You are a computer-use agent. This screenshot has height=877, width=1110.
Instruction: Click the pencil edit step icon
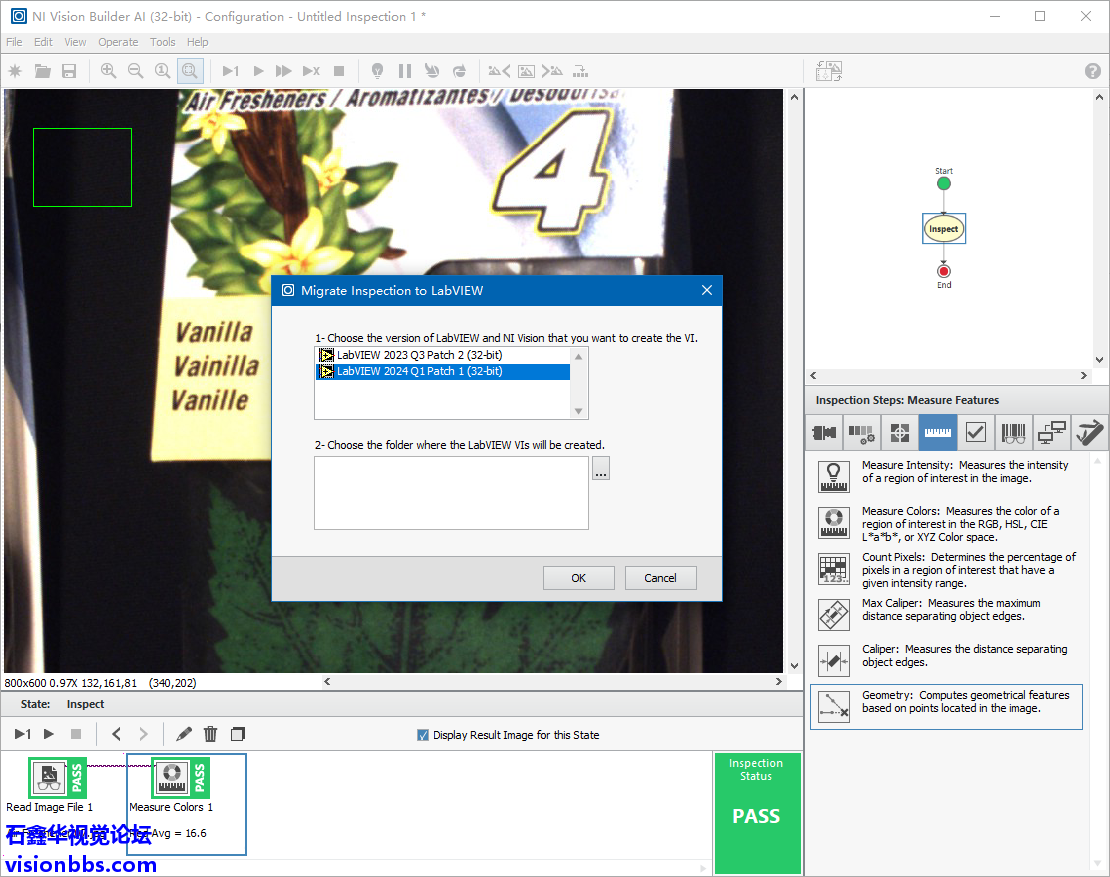click(184, 734)
